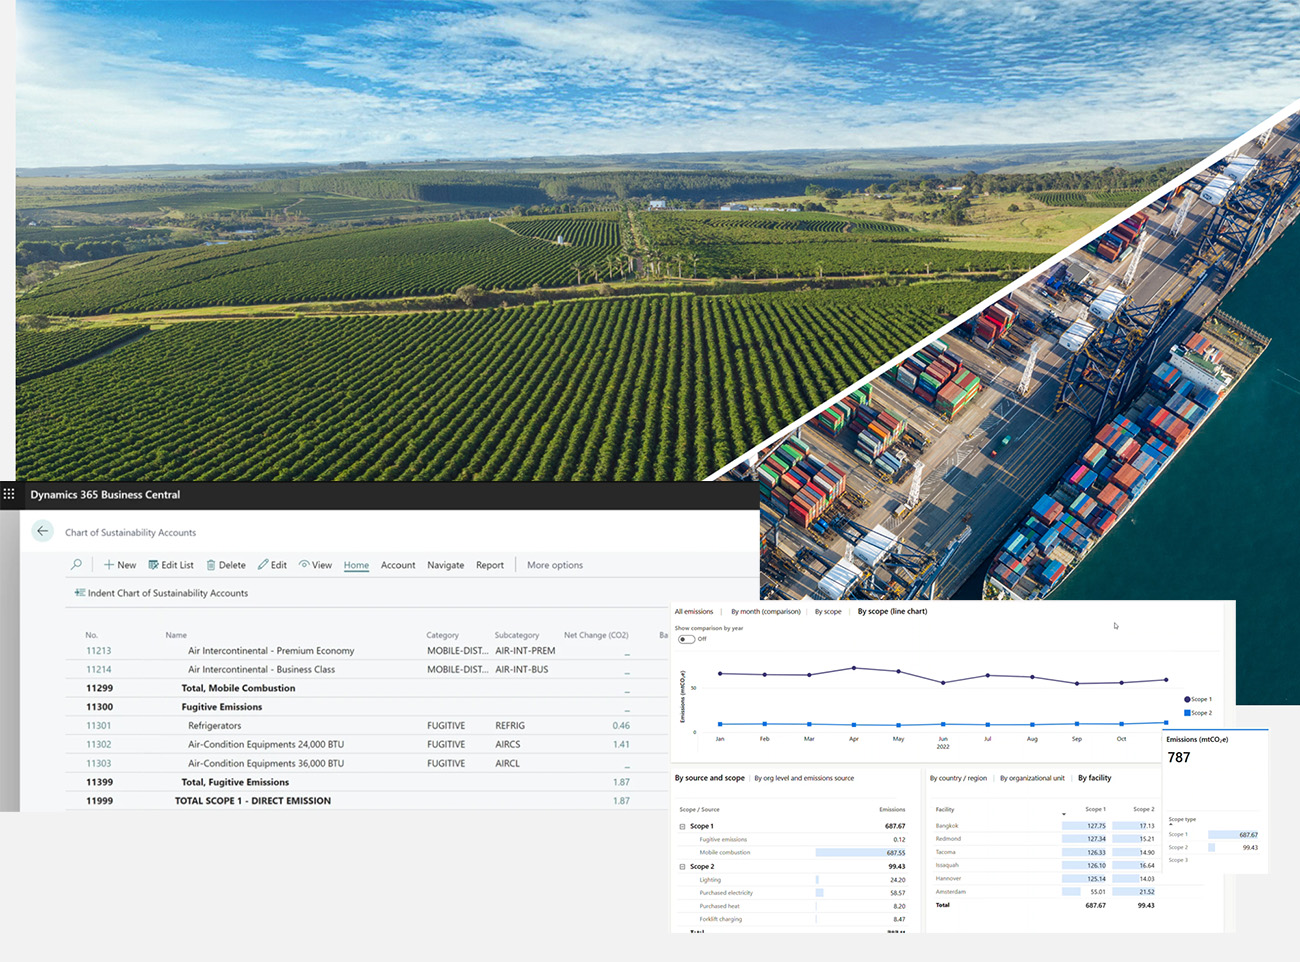1300x962 pixels.
Task: Open account number 11214
Action: click(x=98, y=670)
